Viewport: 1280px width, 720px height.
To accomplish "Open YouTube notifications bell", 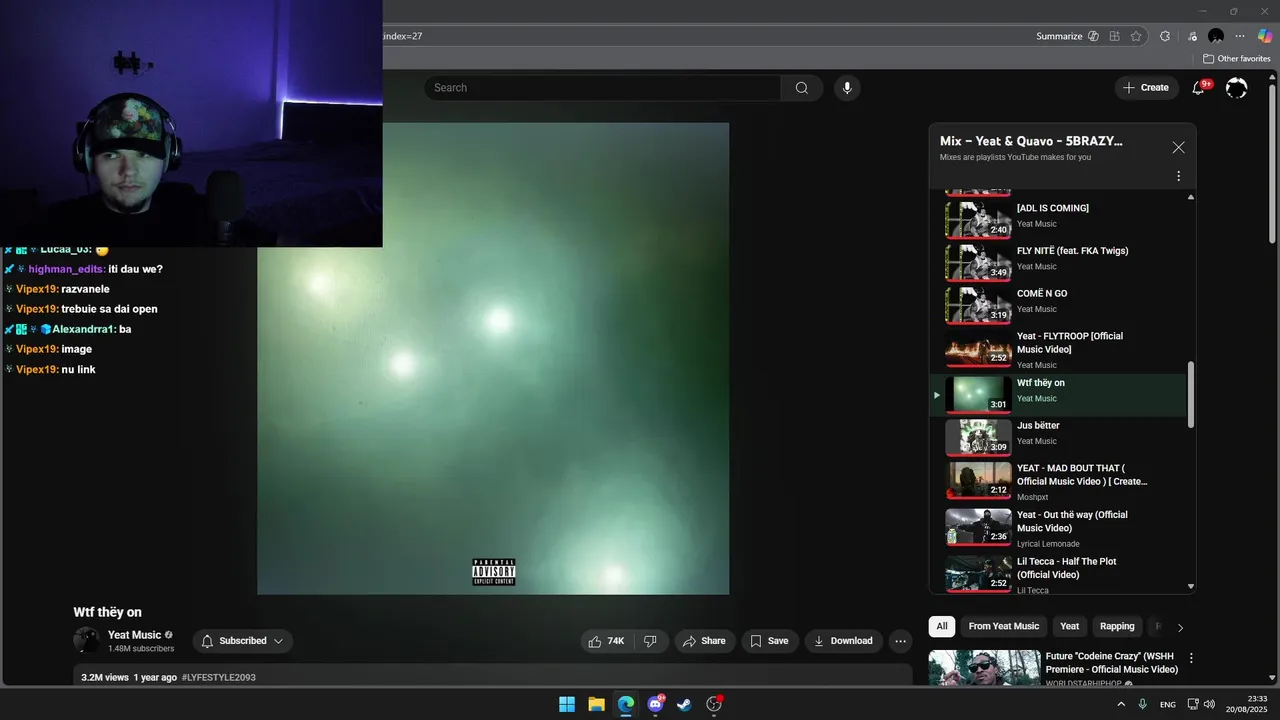I will tap(1198, 88).
